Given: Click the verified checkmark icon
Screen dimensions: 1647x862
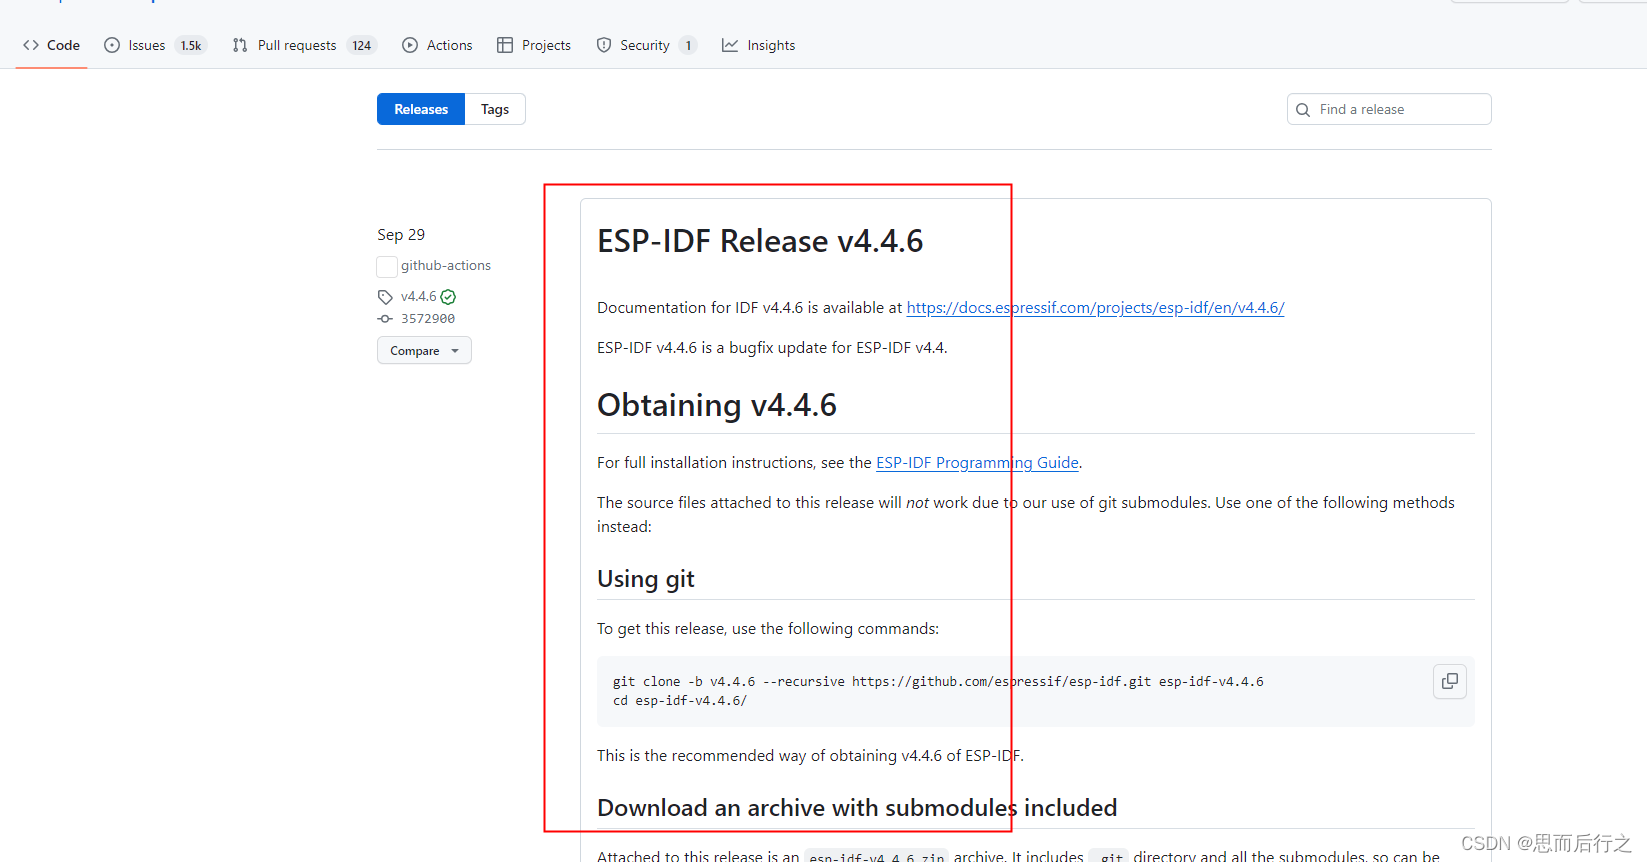Looking at the screenshot, I should tap(448, 297).
